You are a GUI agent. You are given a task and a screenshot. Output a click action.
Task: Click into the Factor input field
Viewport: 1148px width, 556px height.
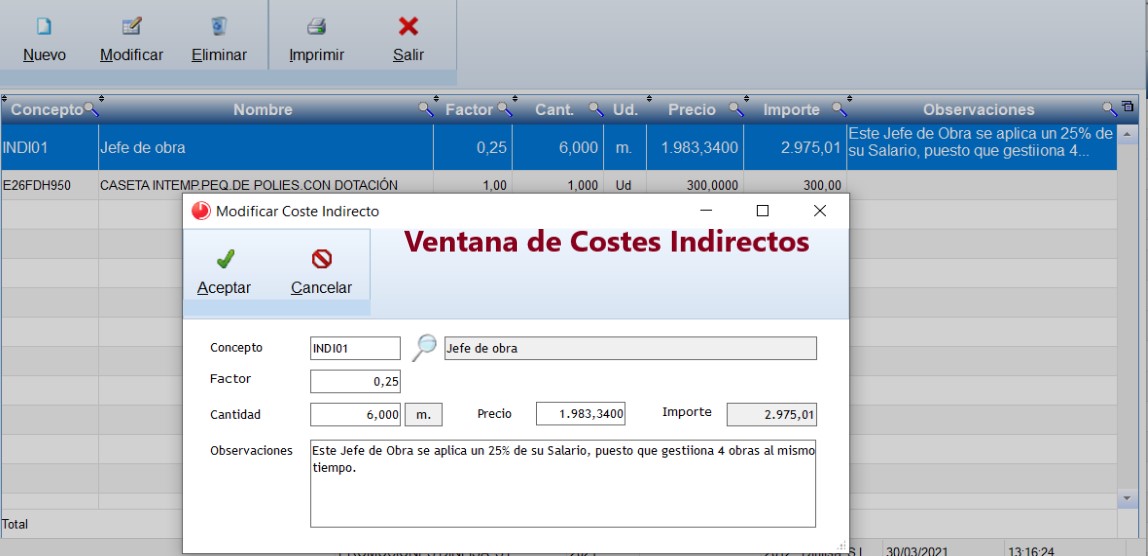click(355, 381)
